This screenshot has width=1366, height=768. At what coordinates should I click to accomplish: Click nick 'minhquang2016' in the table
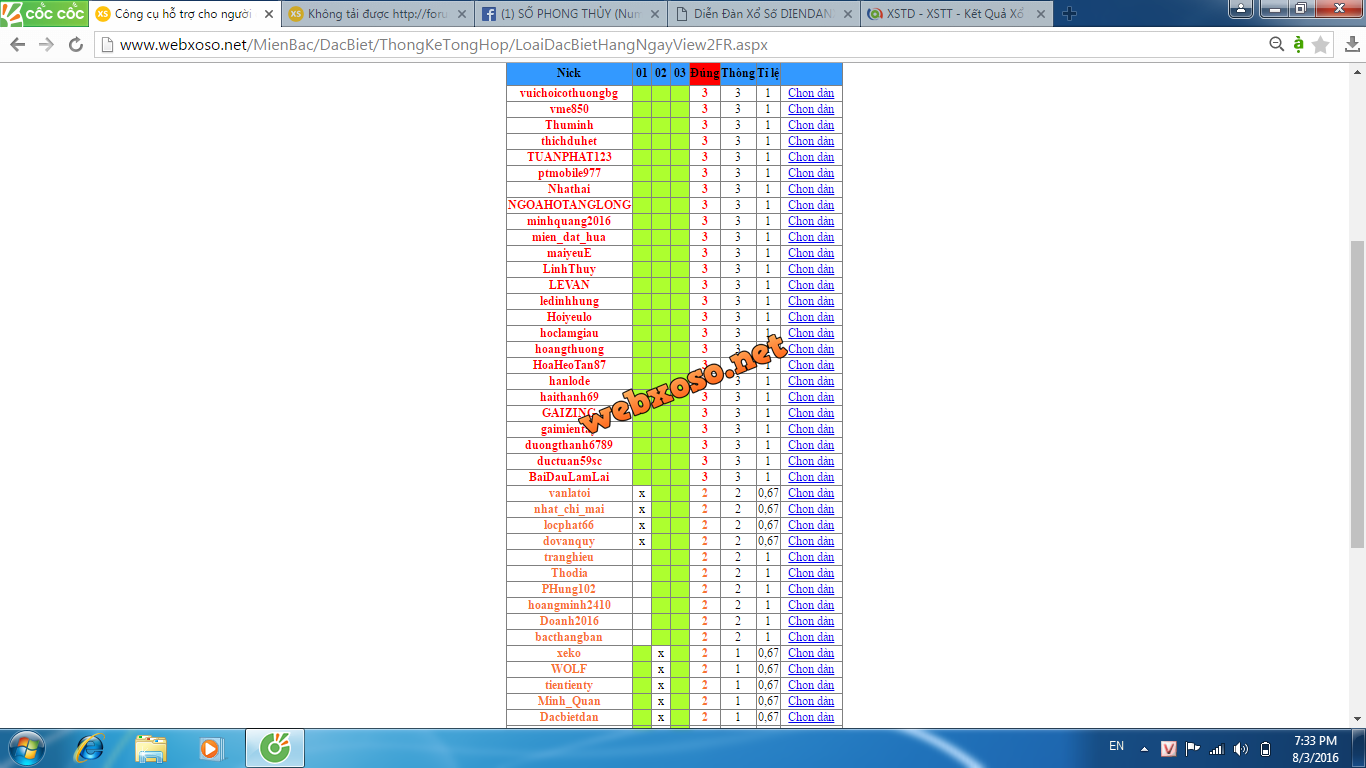[569, 221]
